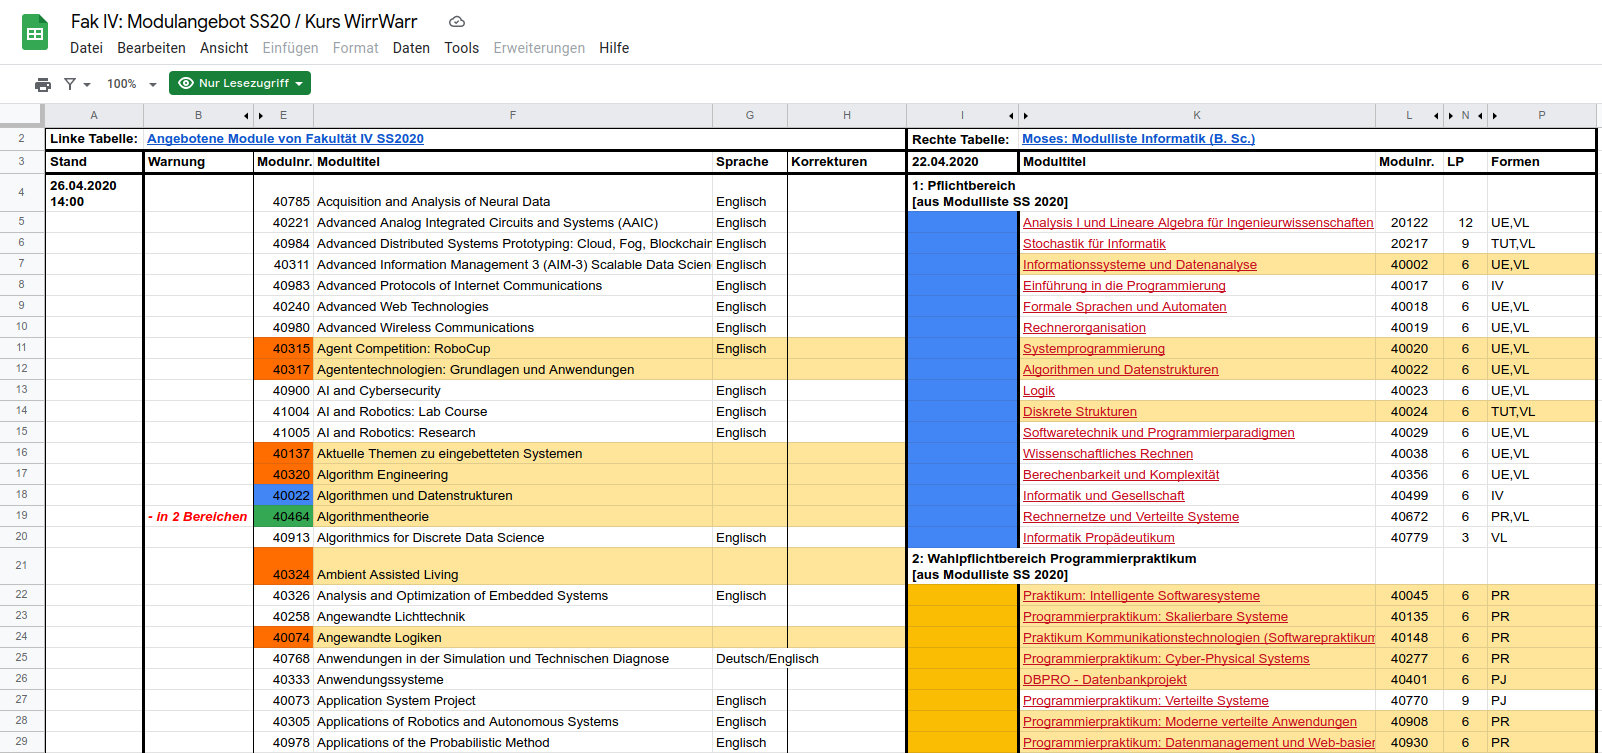Open the Ansicht menu
The height and width of the screenshot is (753, 1602).
tap(224, 48)
